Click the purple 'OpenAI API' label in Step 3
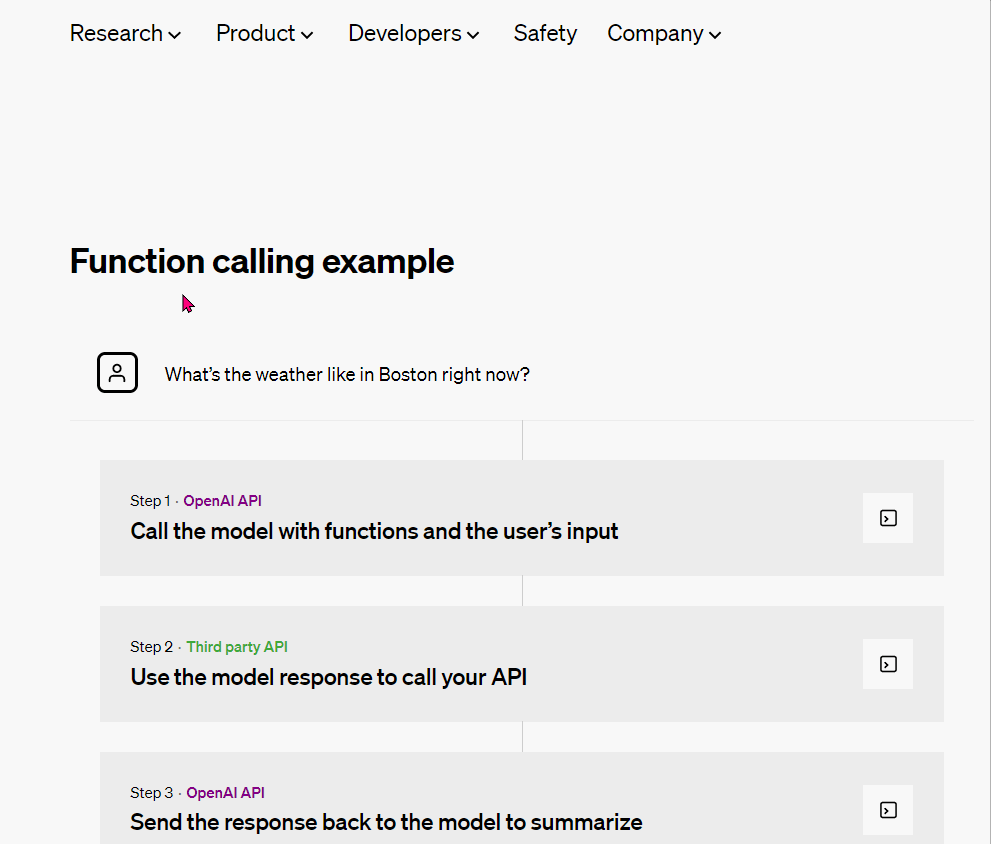 [x=226, y=793]
